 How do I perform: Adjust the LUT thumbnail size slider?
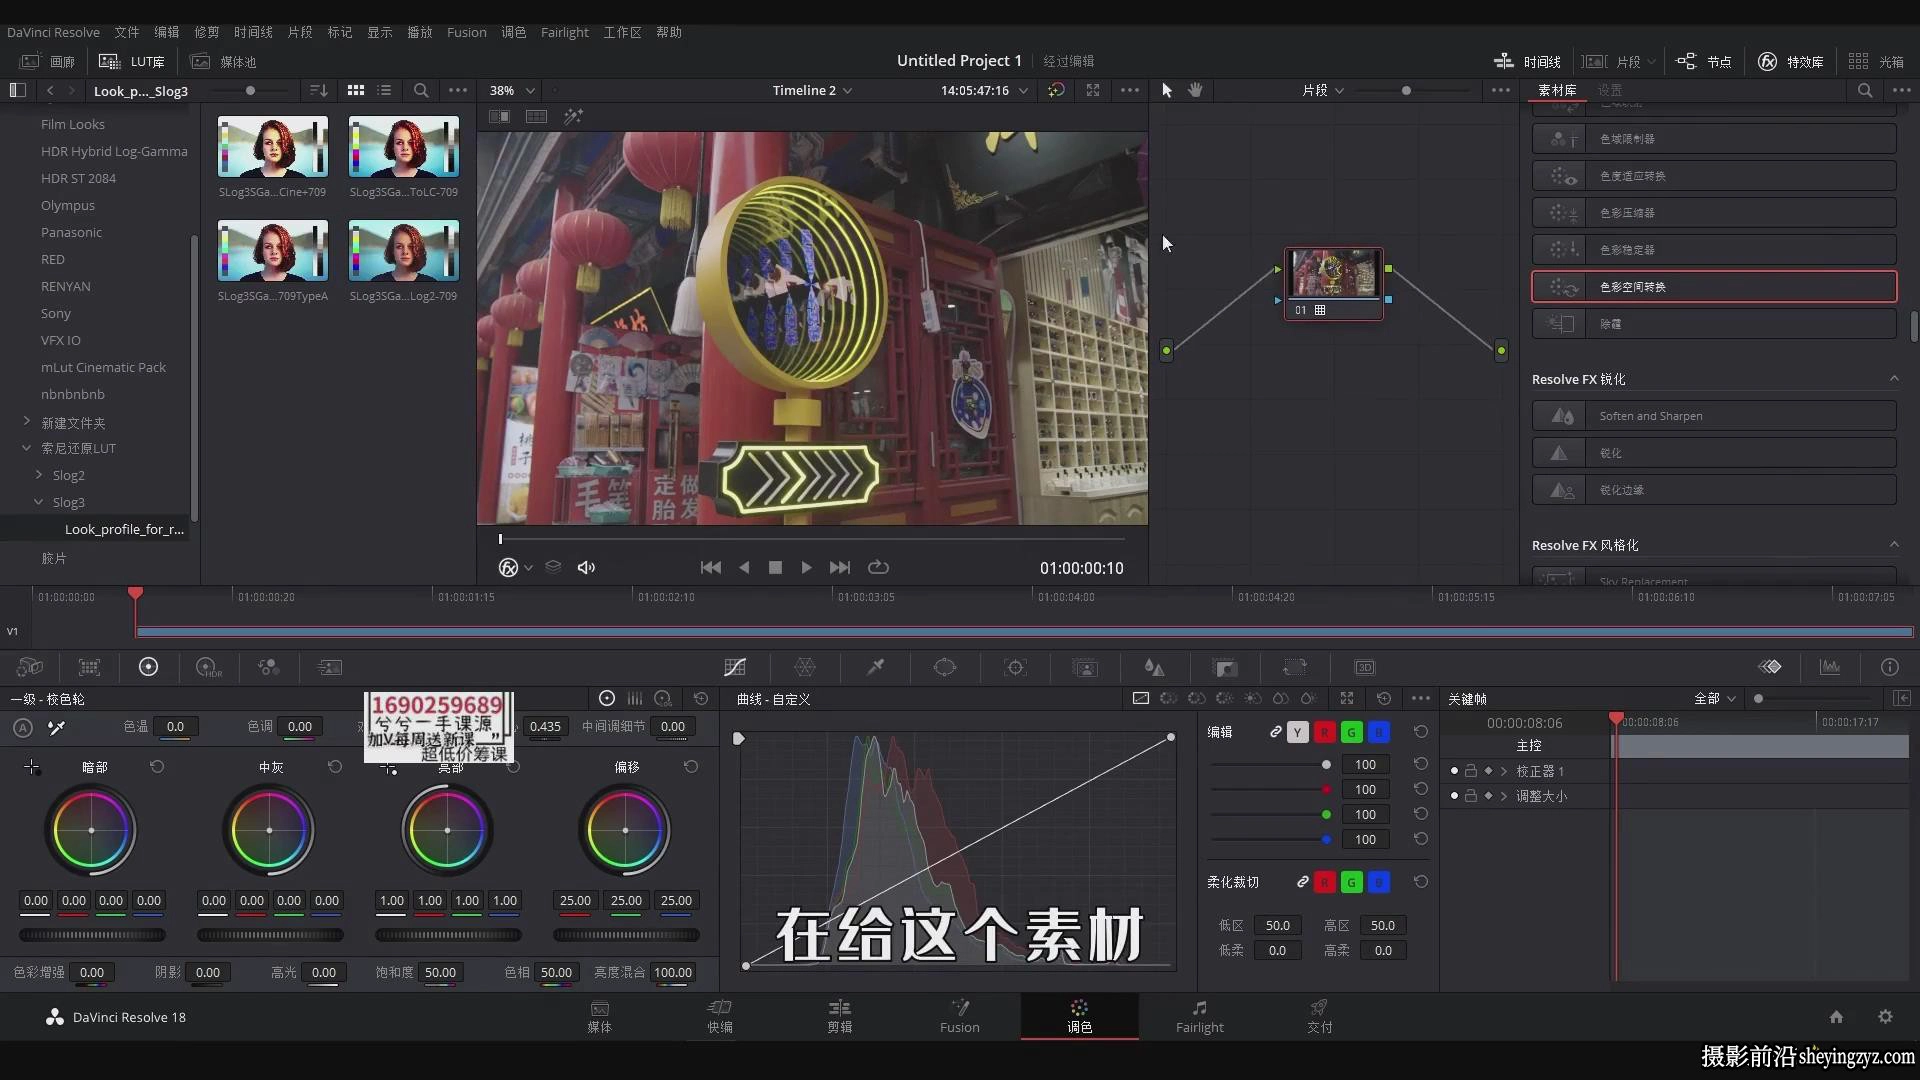point(250,90)
